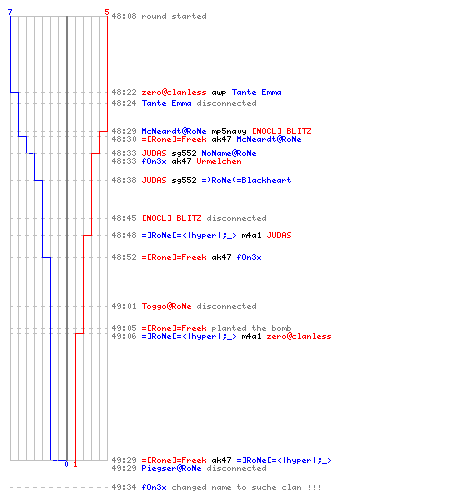The width and height of the screenshot is (450, 500).
Task: Click blue team count 7 atop graph
Action: tap(10, 12)
